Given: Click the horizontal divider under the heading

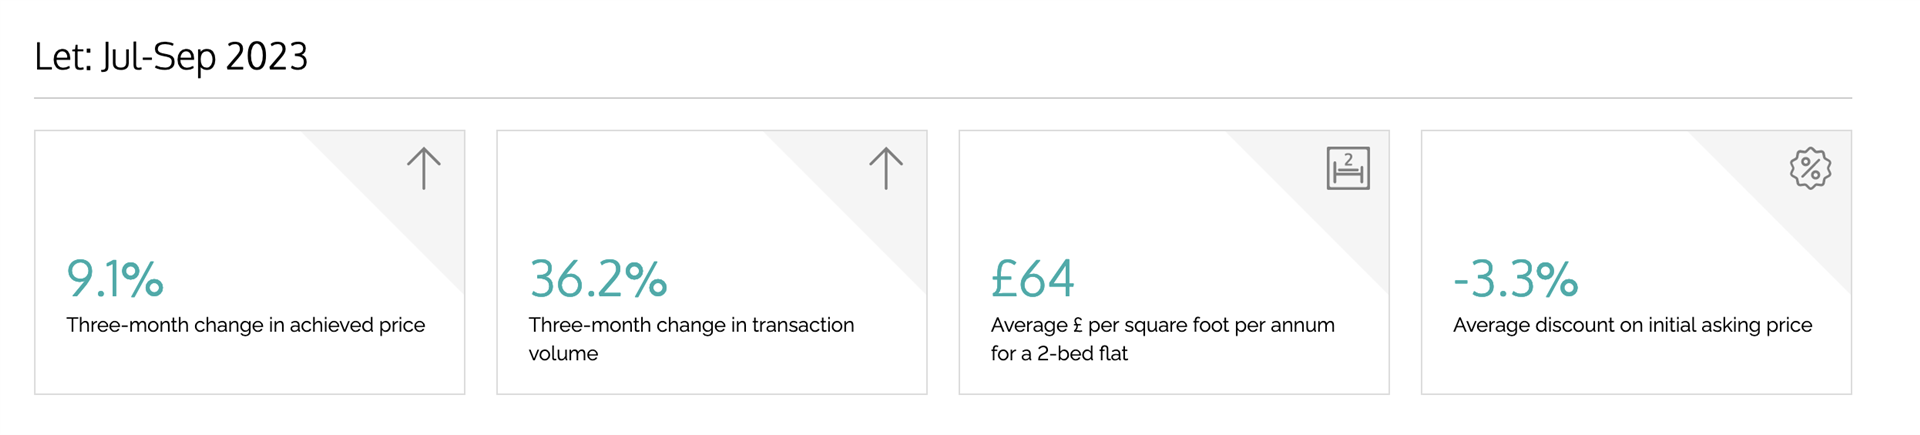Looking at the screenshot, I should tap(943, 98).
